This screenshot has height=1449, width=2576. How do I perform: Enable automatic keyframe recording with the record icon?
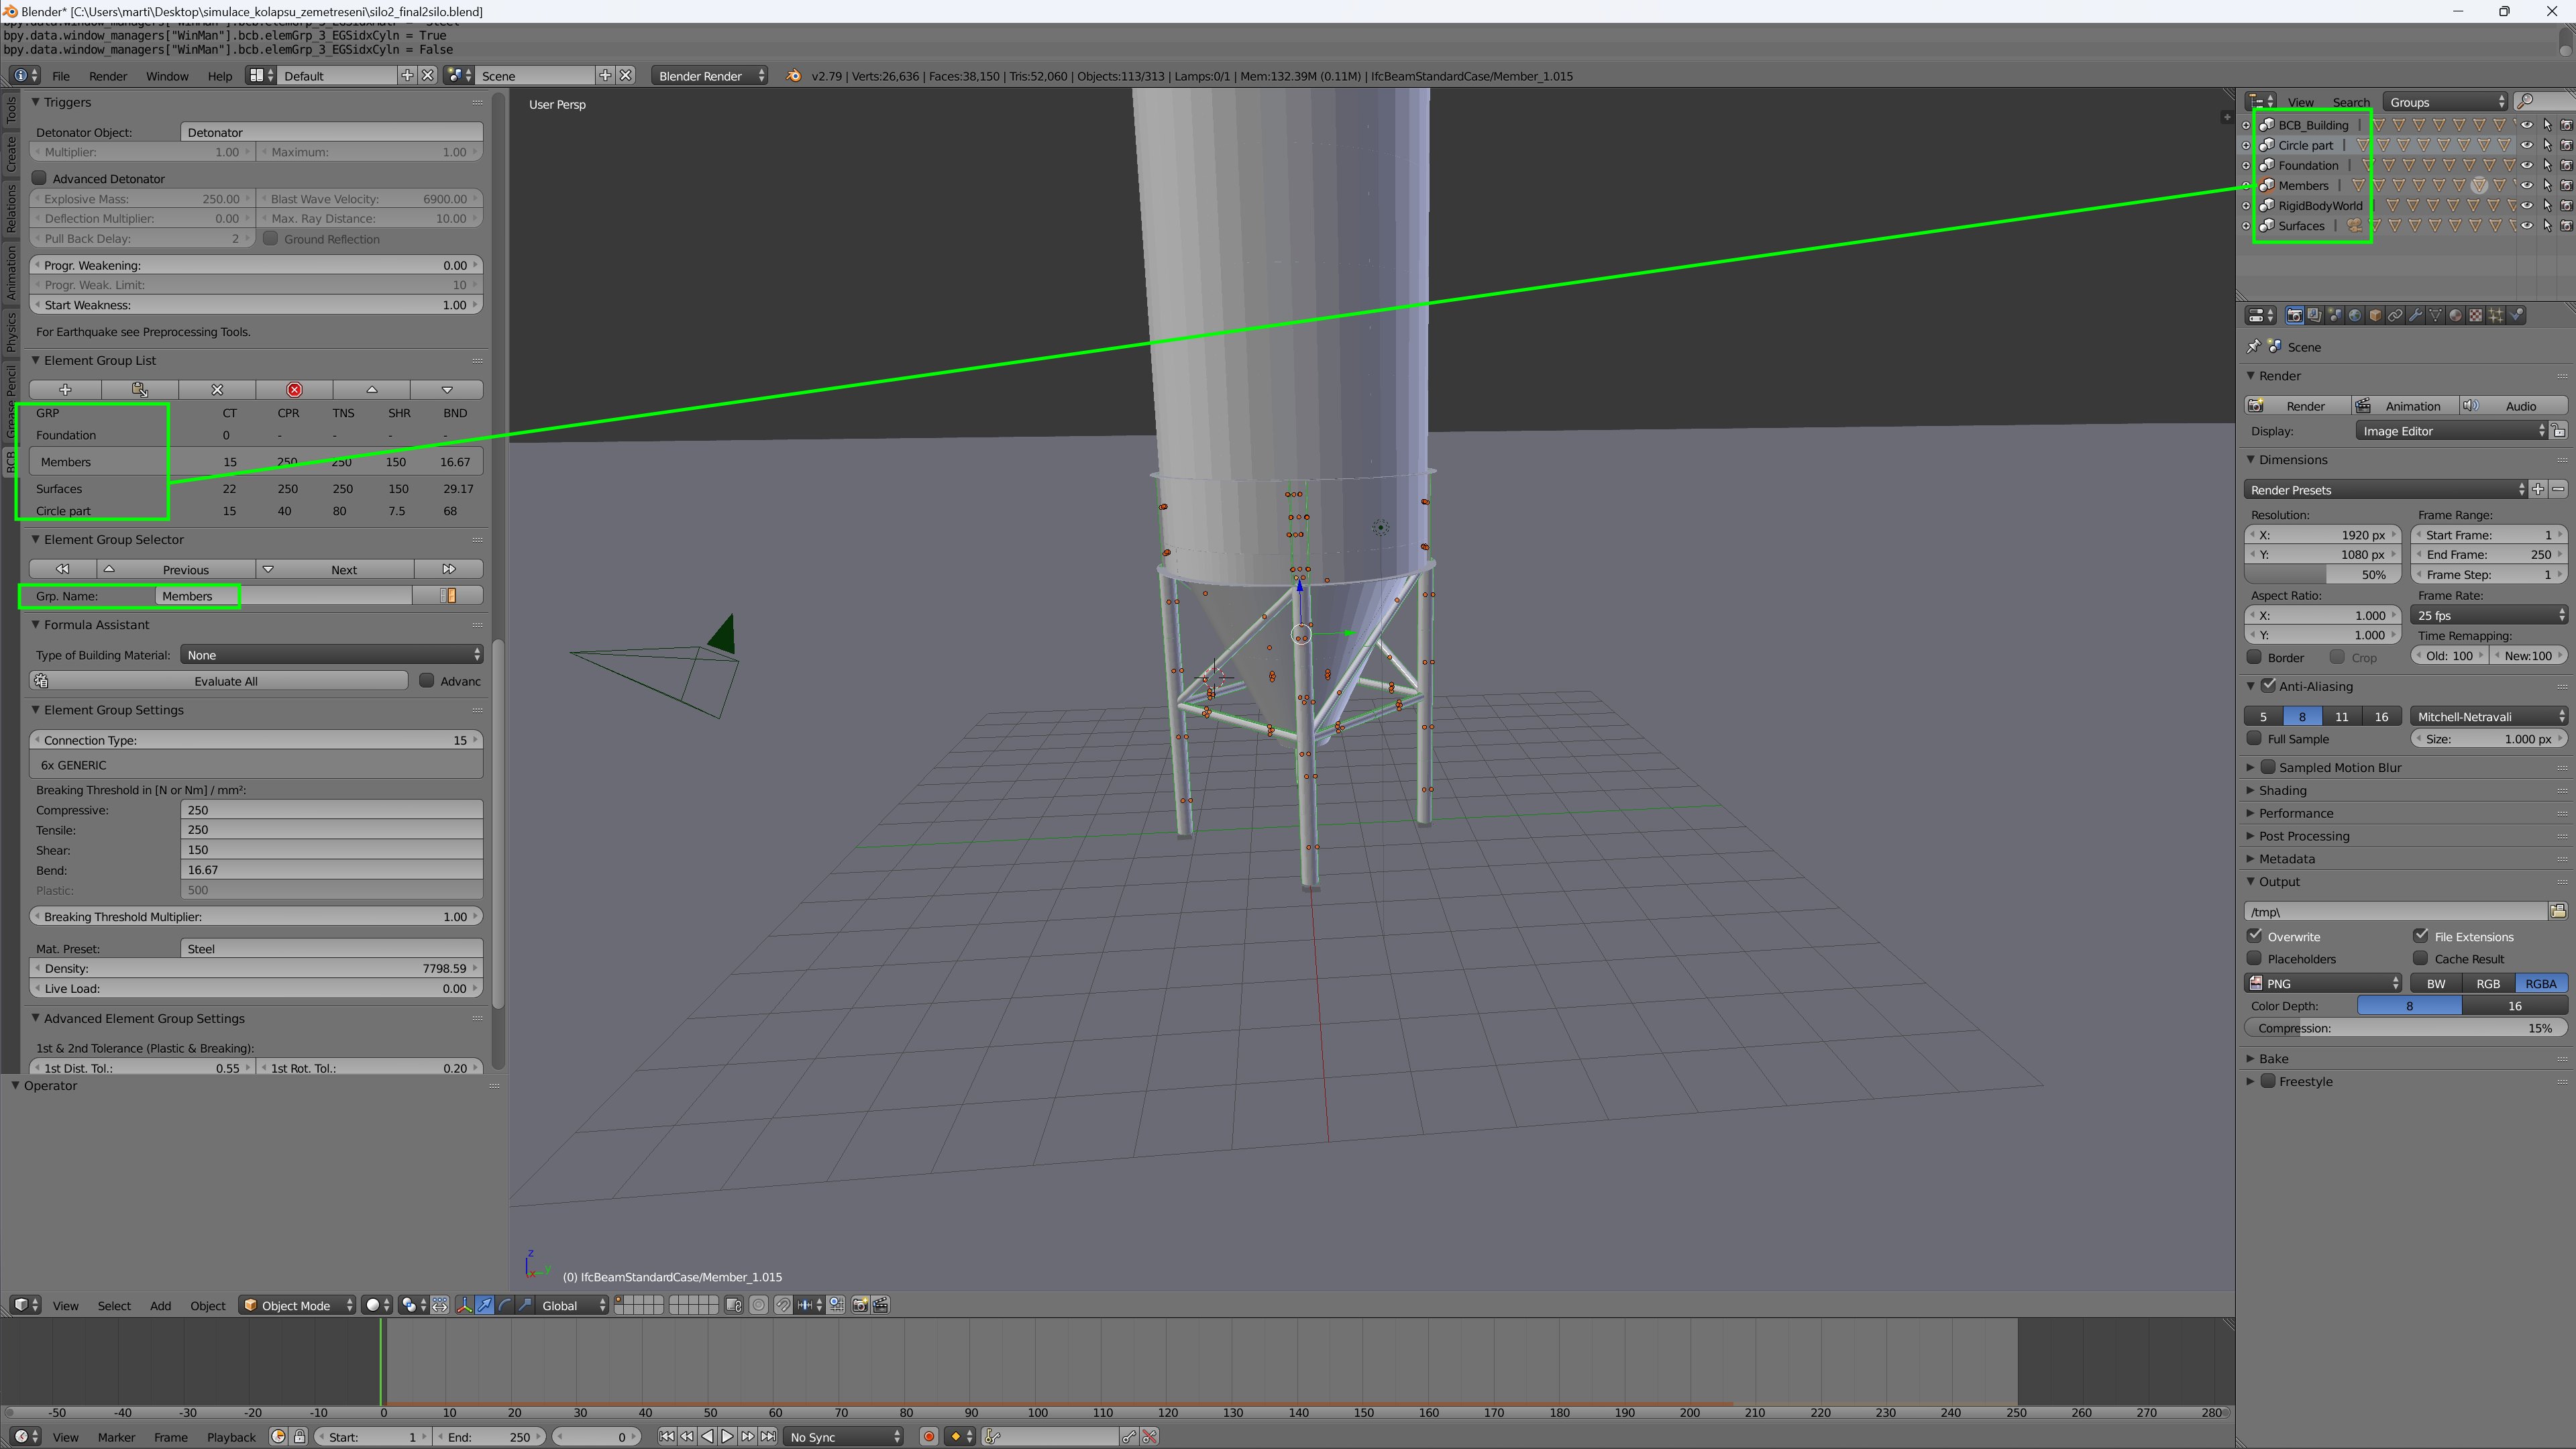coord(928,1437)
